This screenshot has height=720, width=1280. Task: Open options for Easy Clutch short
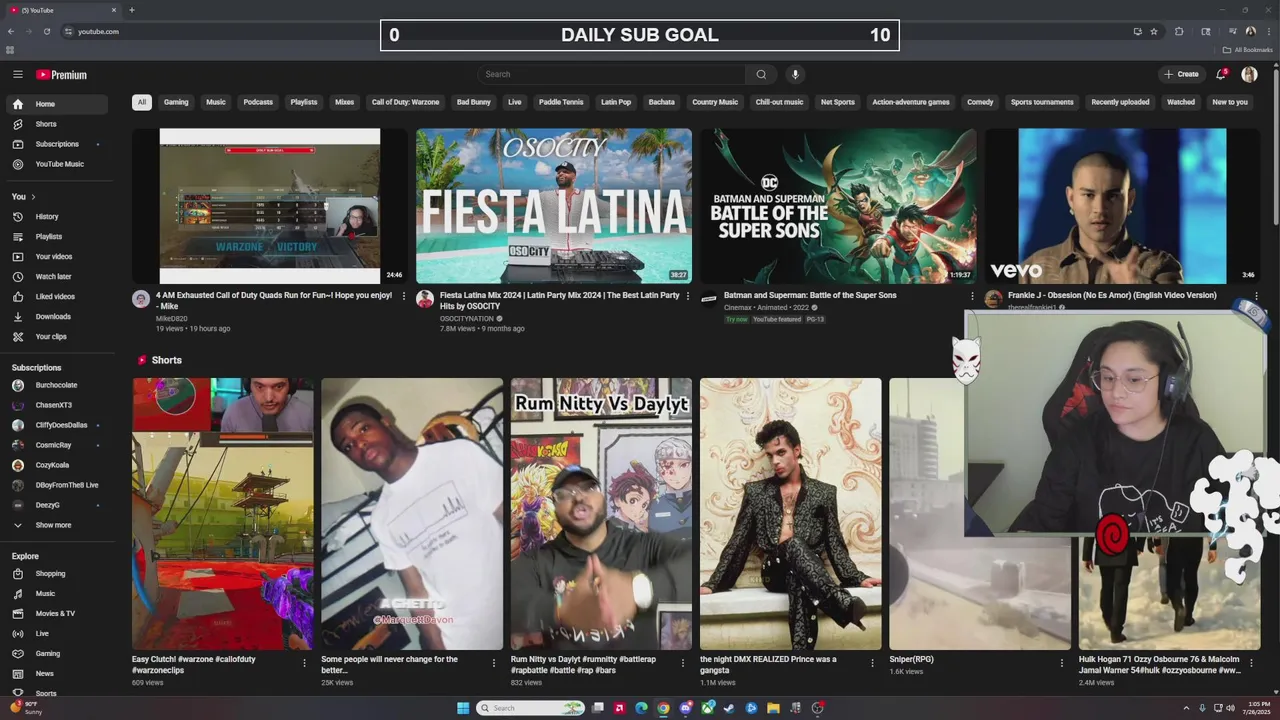[304, 662]
